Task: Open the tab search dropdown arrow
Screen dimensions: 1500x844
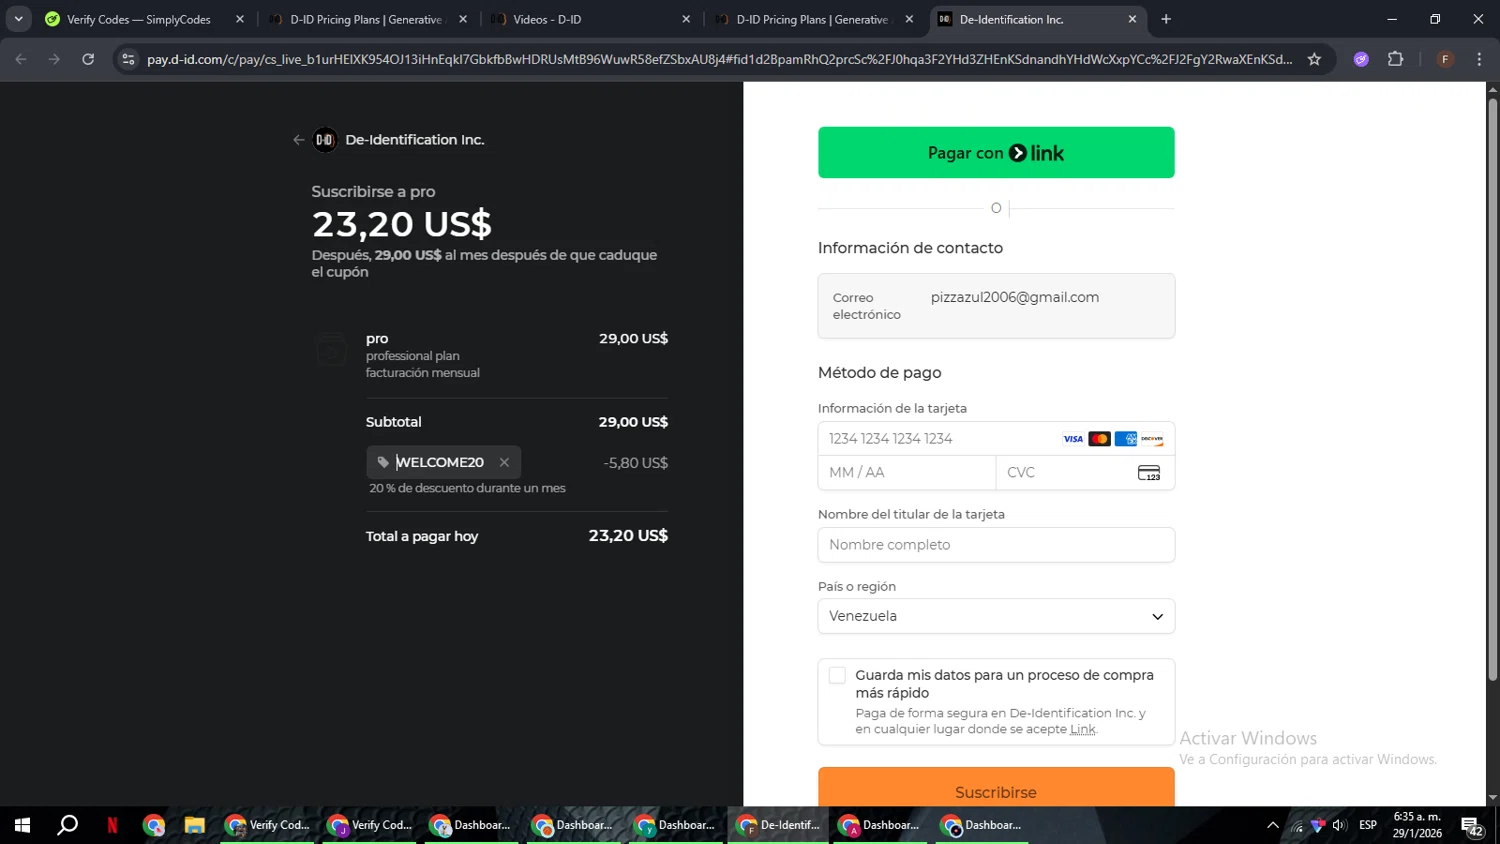Action: [x=18, y=19]
